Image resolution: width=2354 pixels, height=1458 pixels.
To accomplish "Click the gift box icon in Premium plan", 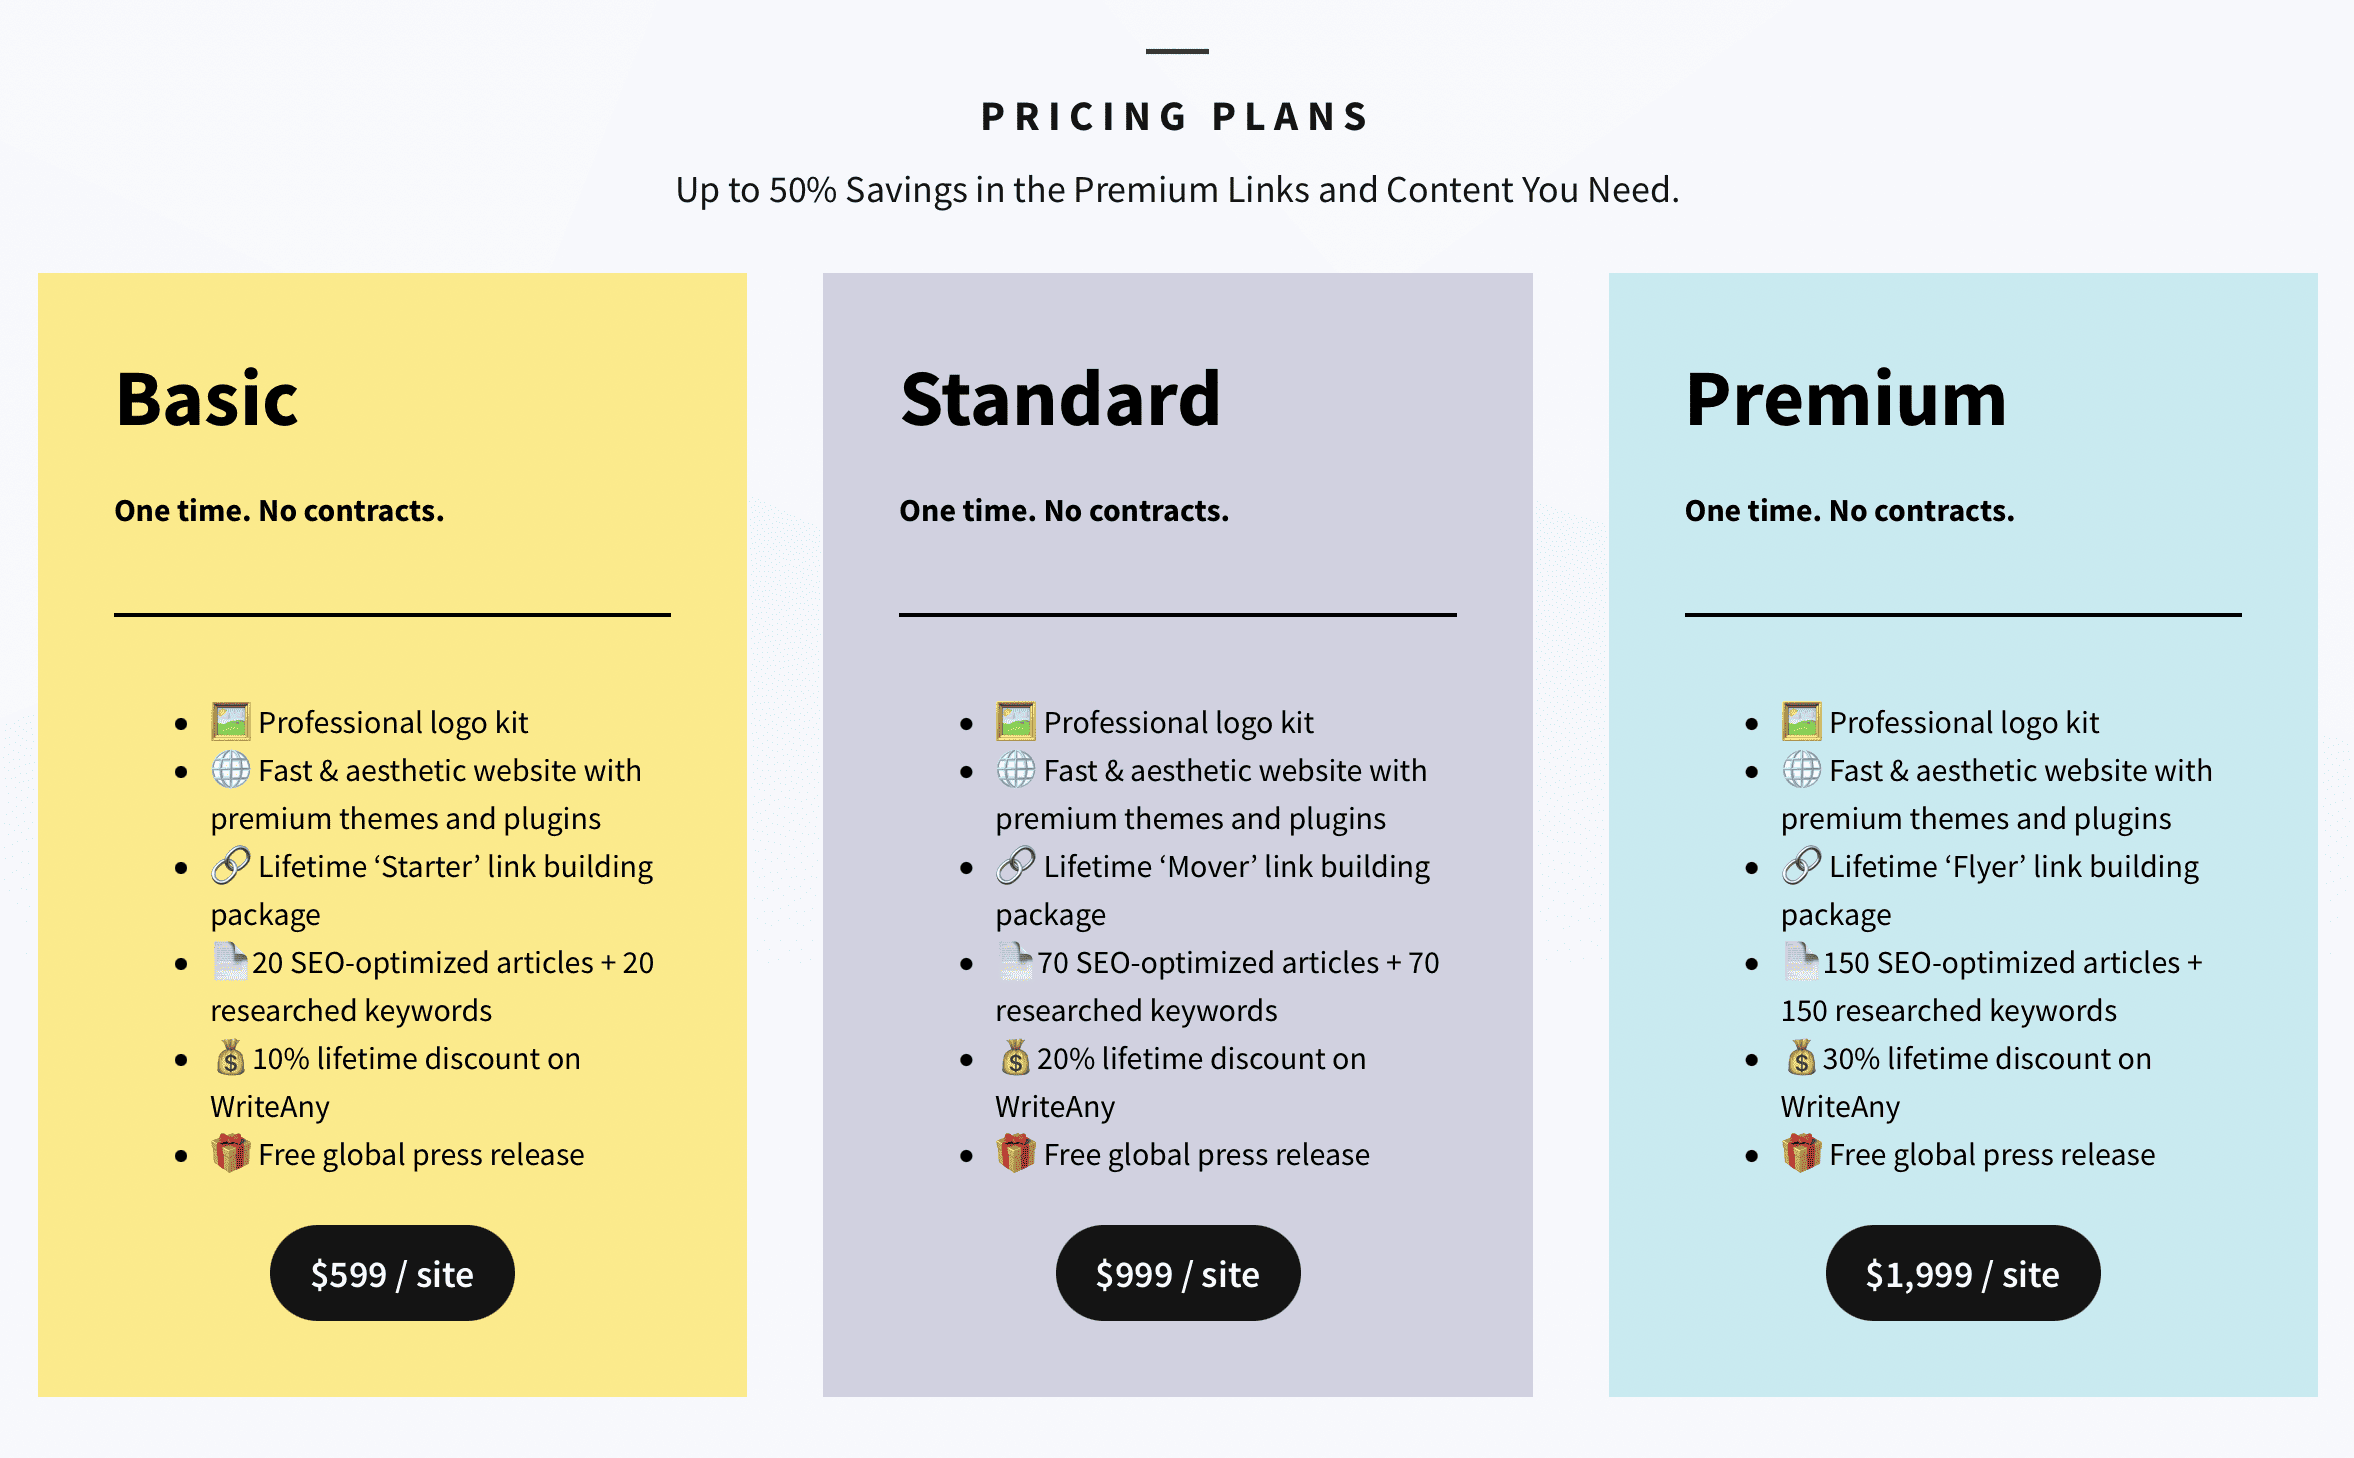I will click(x=1801, y=1153).
